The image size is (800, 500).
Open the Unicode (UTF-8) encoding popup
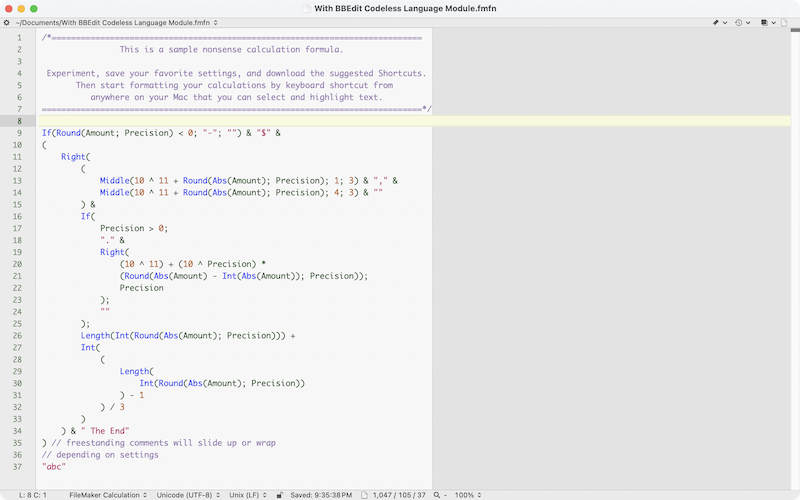(x=188, y=495)
